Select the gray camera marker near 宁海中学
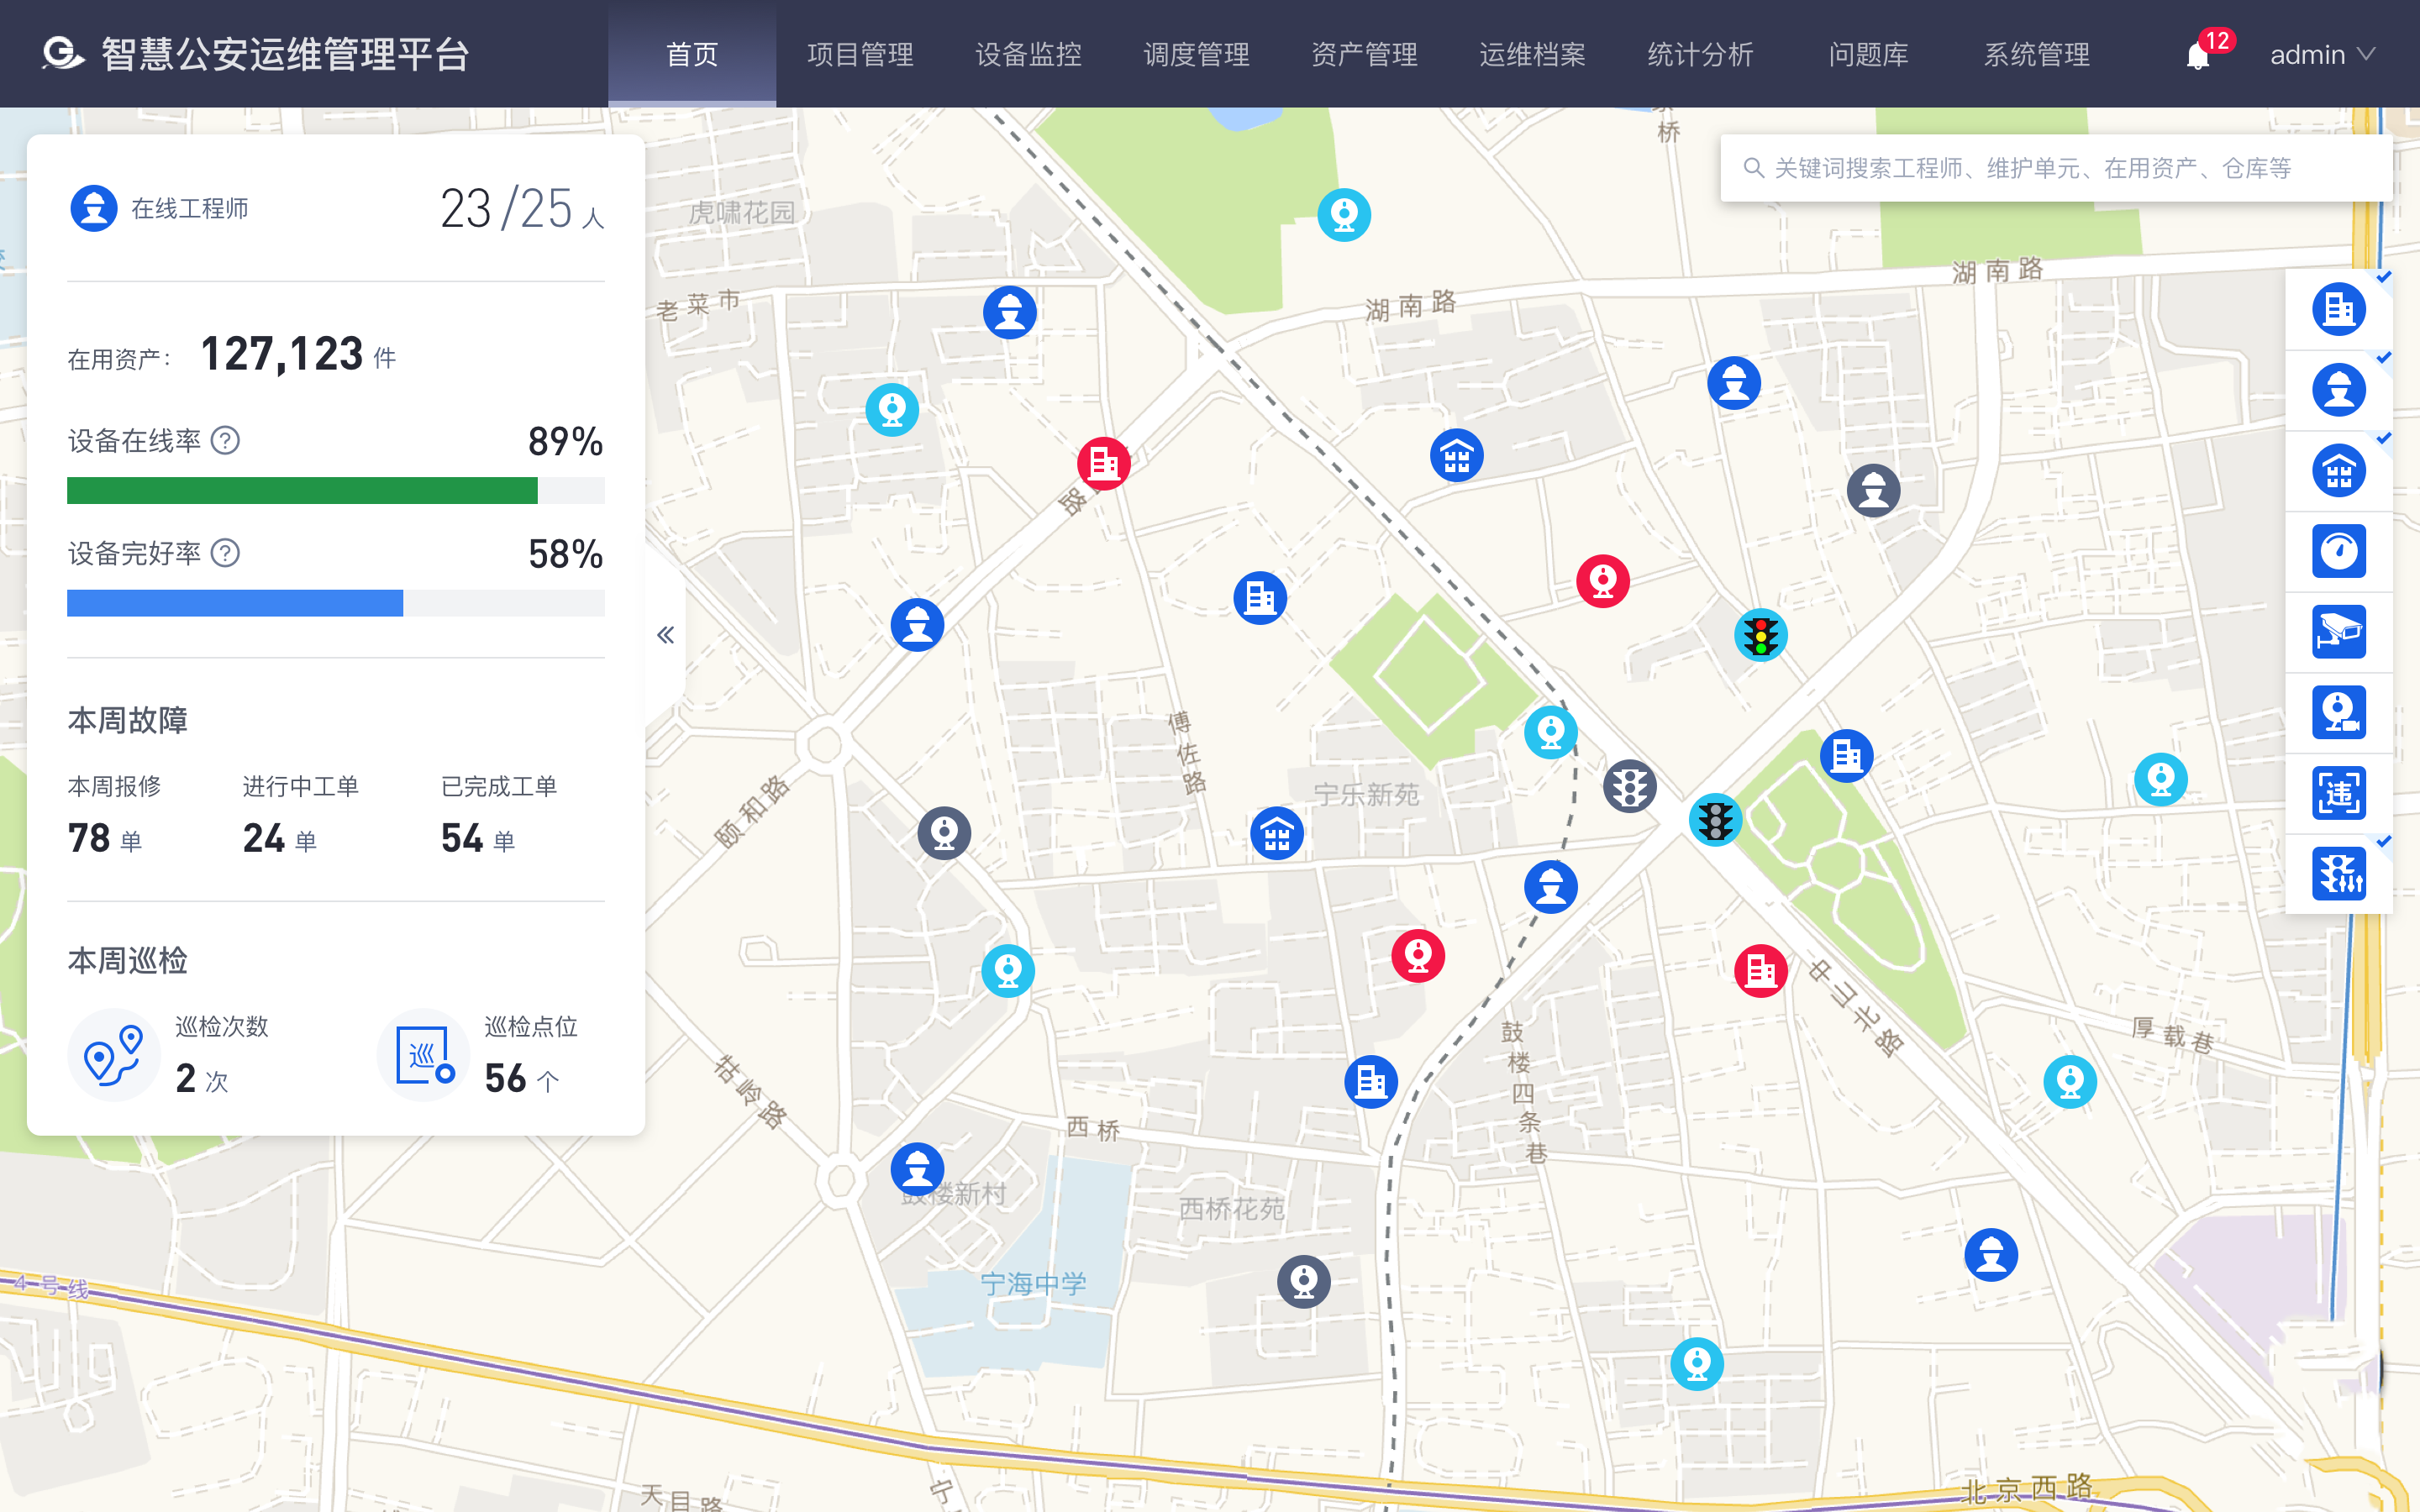Image resolution: width=2420 pixels, height=1512 pixels. (1304, 1281)
